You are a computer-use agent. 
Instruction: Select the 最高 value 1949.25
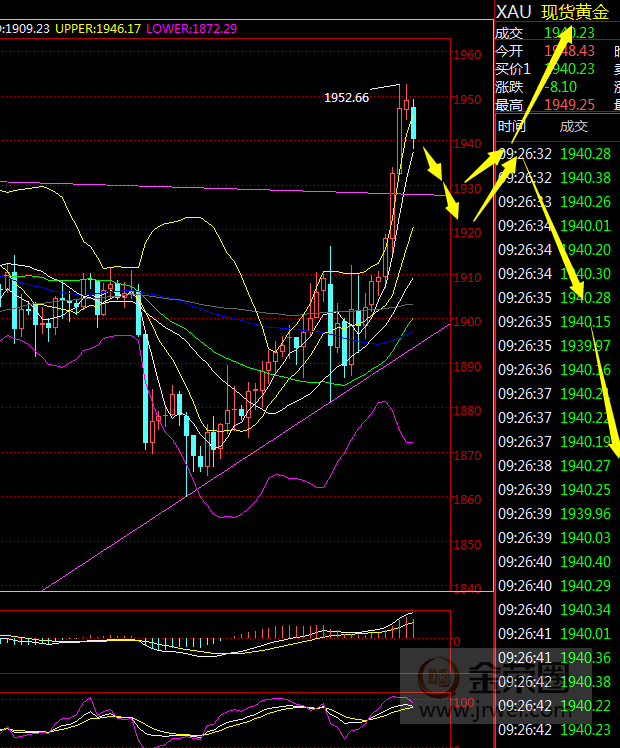[x=570, y=104]
